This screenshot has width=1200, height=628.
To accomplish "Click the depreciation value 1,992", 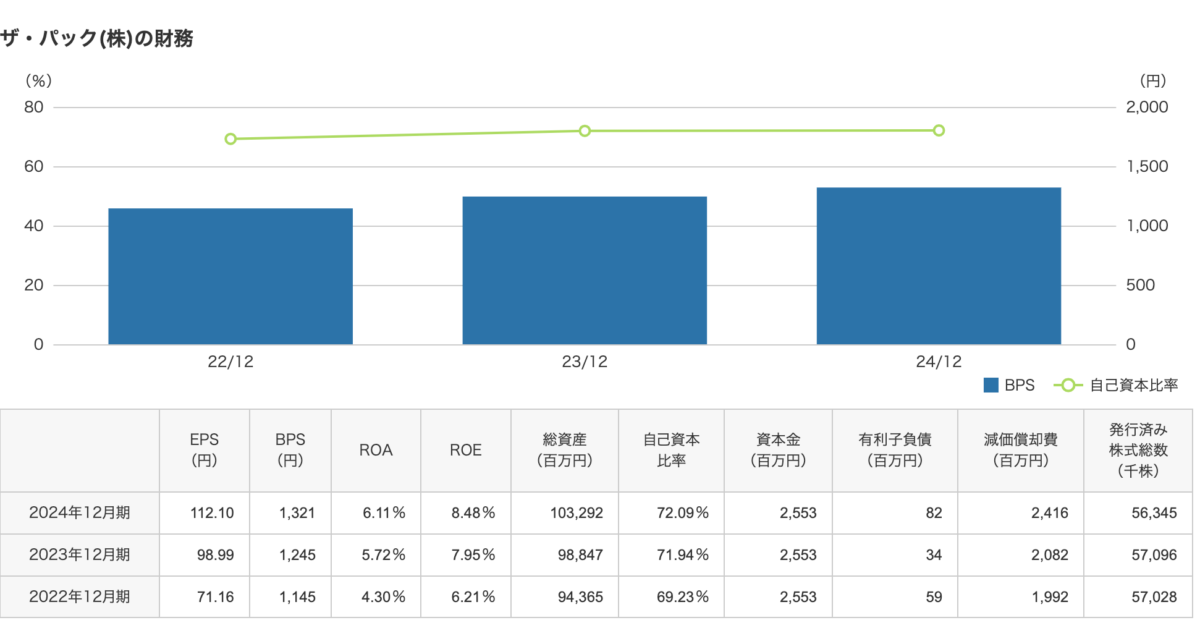I will coord(1048,597).
